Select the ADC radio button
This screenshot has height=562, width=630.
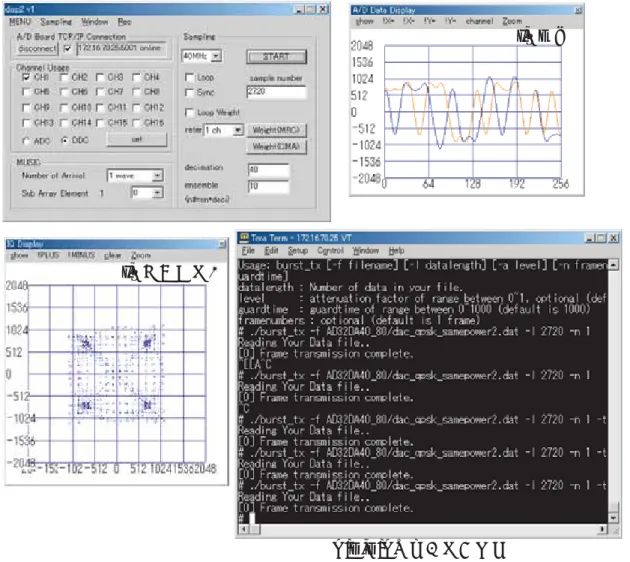pos(27,141)
